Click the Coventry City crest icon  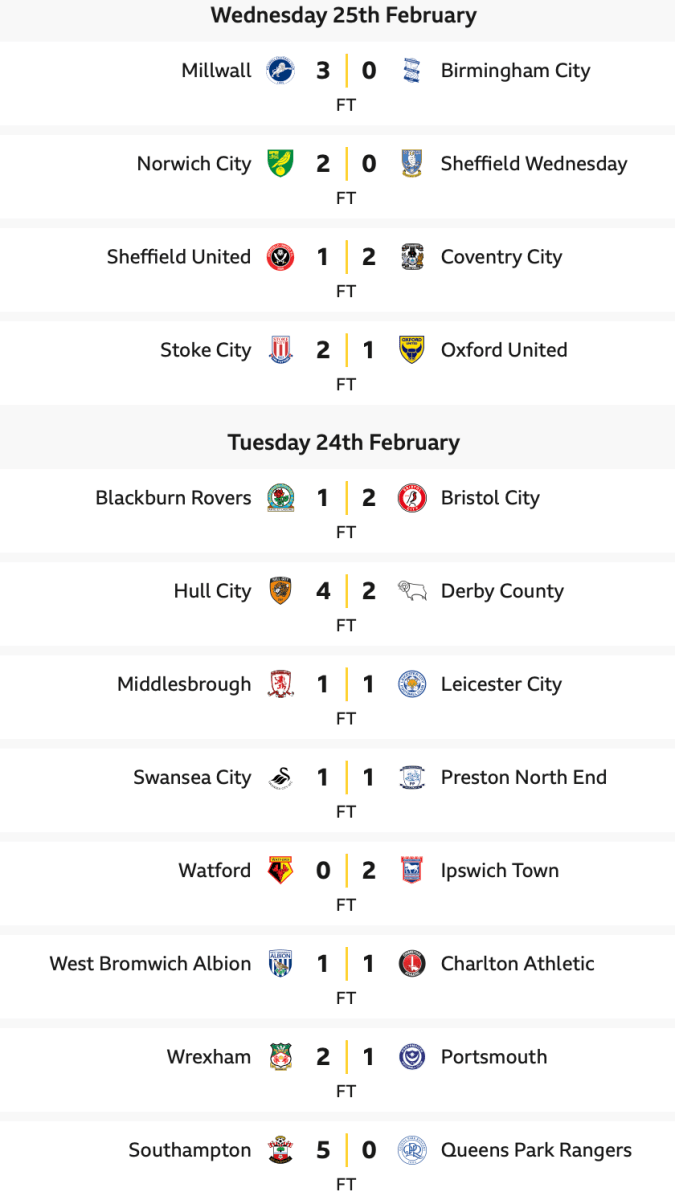tap(412, 257)
